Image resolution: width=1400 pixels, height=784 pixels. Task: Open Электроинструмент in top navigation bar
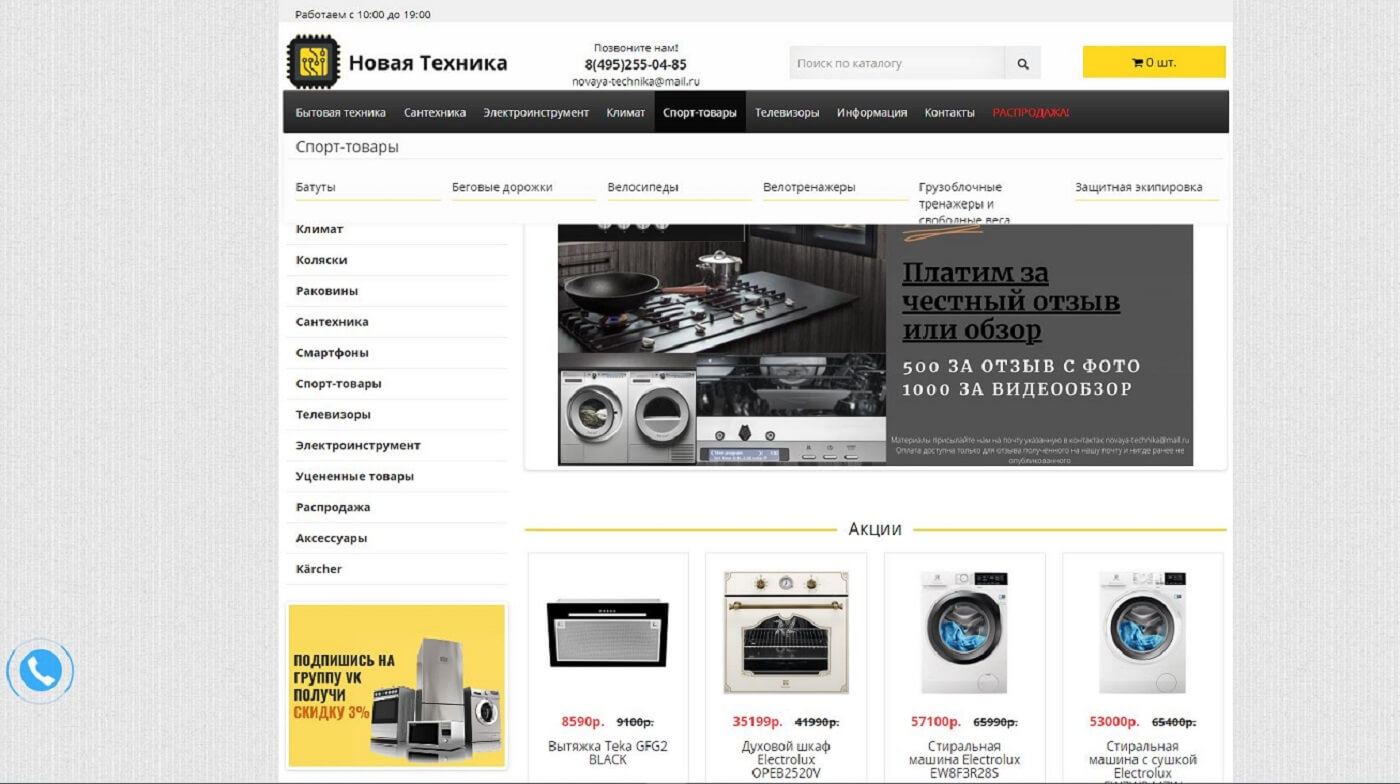(536, 112)
